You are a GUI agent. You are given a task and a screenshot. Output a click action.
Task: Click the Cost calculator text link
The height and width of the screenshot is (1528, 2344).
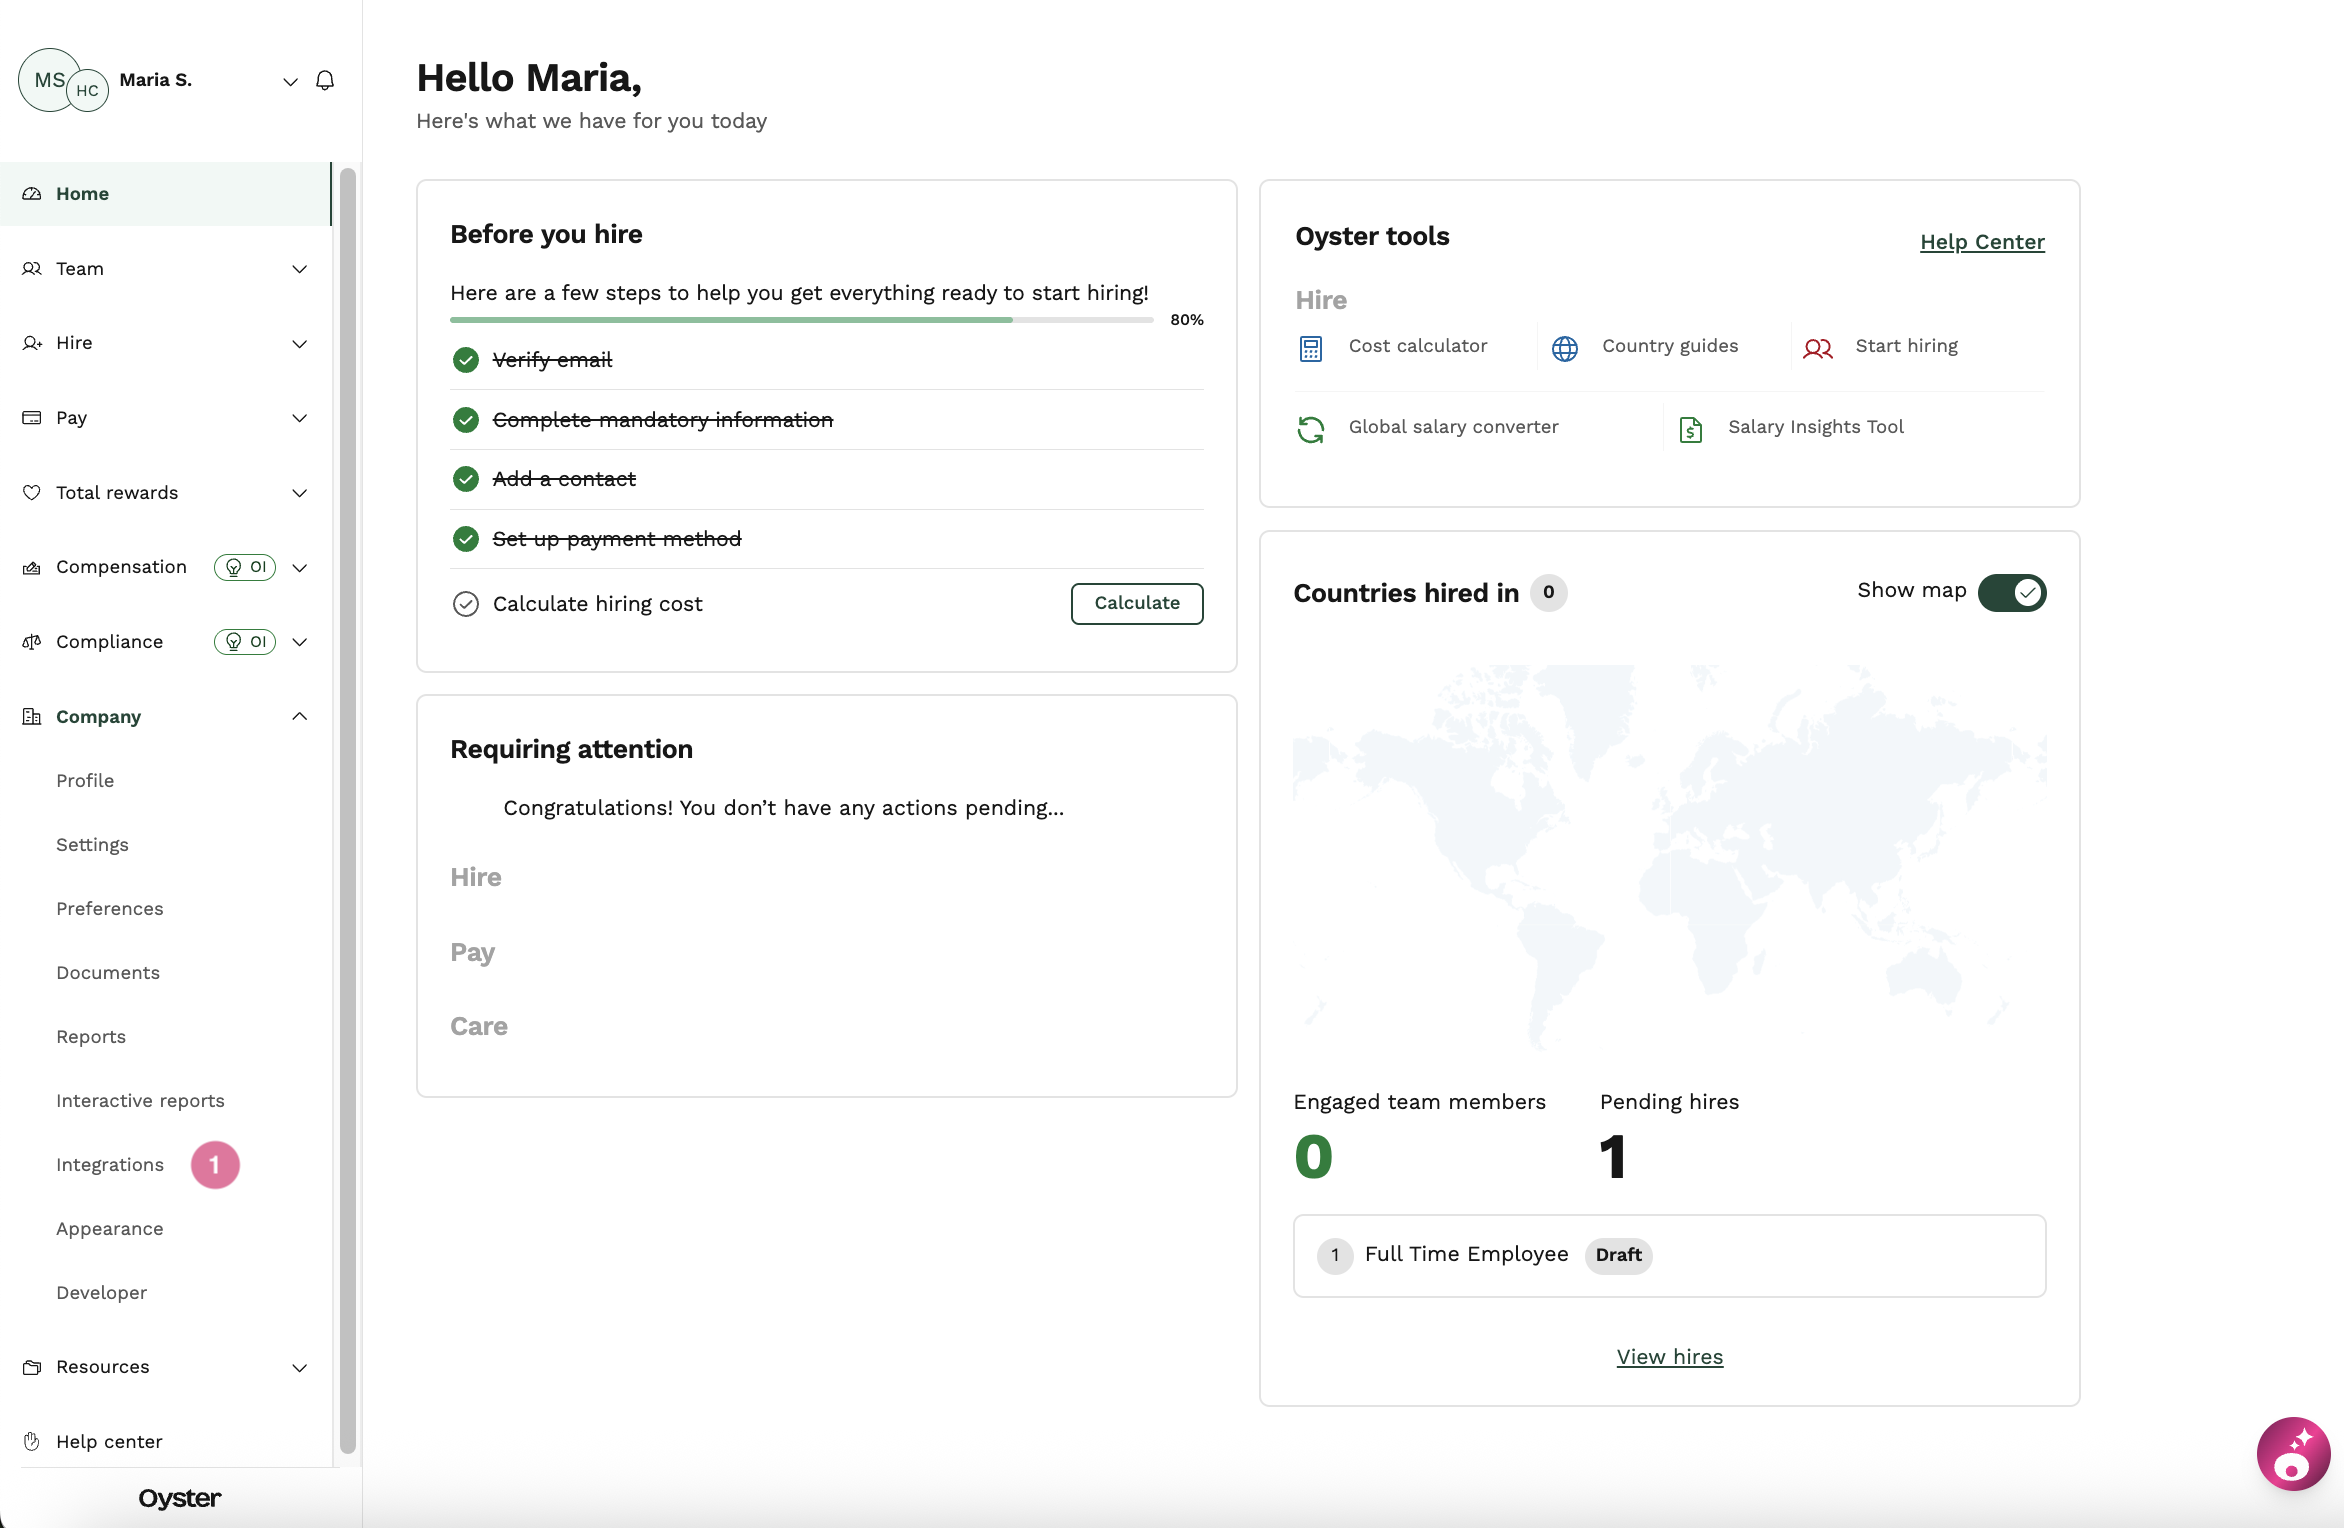(1418, 346)
